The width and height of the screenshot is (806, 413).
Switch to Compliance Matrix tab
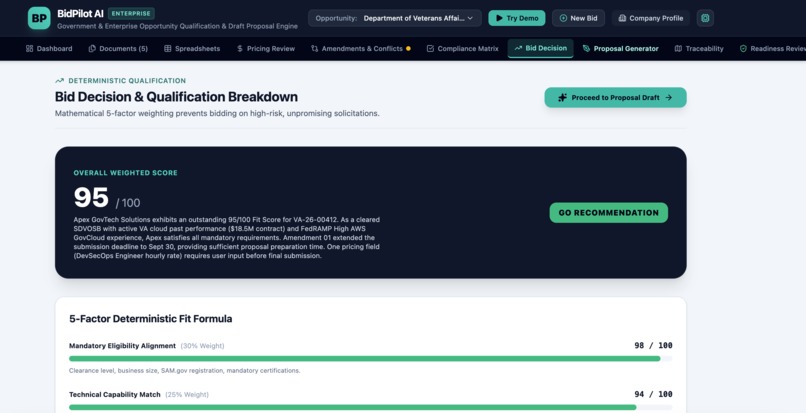point(463,48)
